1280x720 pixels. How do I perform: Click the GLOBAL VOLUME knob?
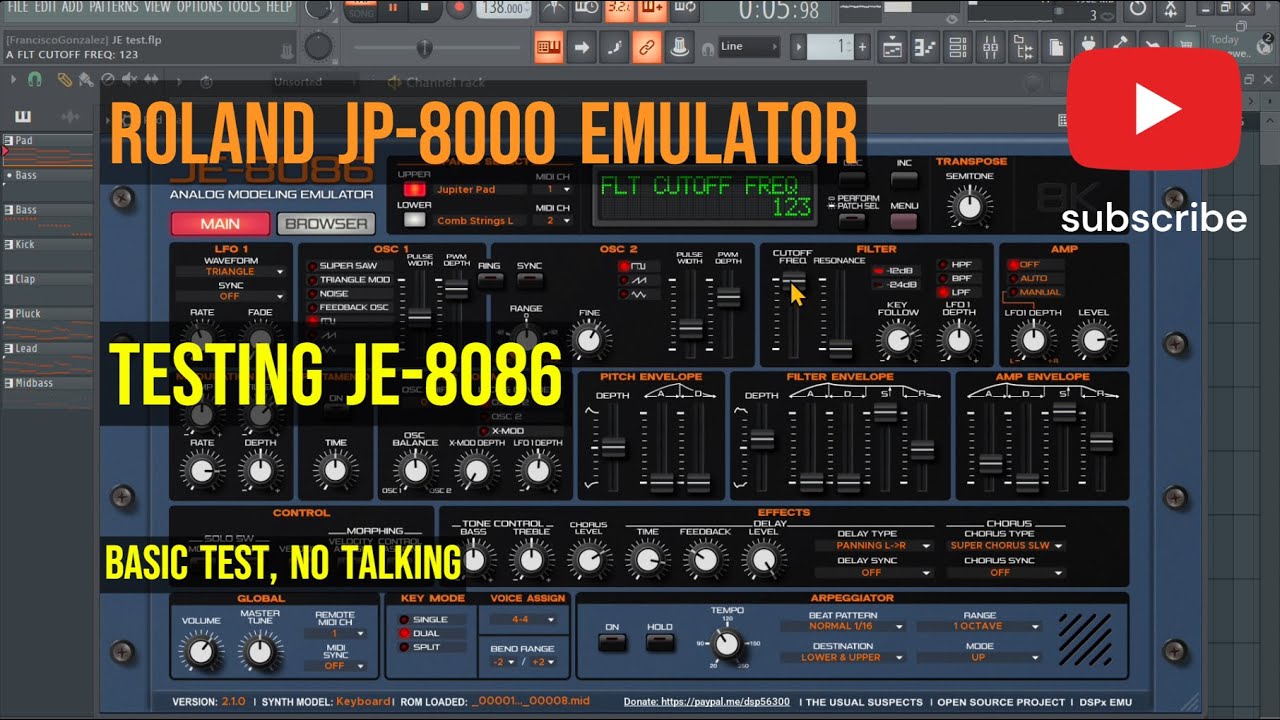pos(201,652)
